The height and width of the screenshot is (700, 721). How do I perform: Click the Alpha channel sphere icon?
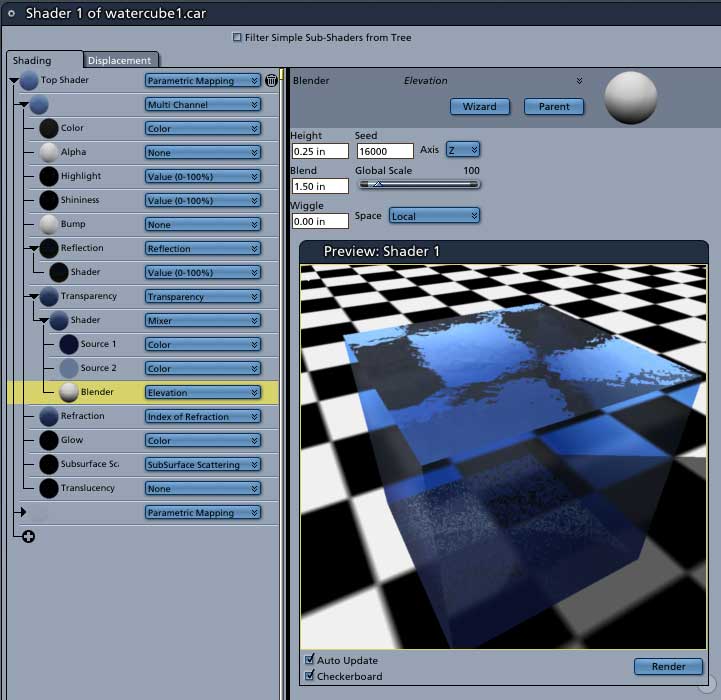pyautogui.click(x=49, y=152)
